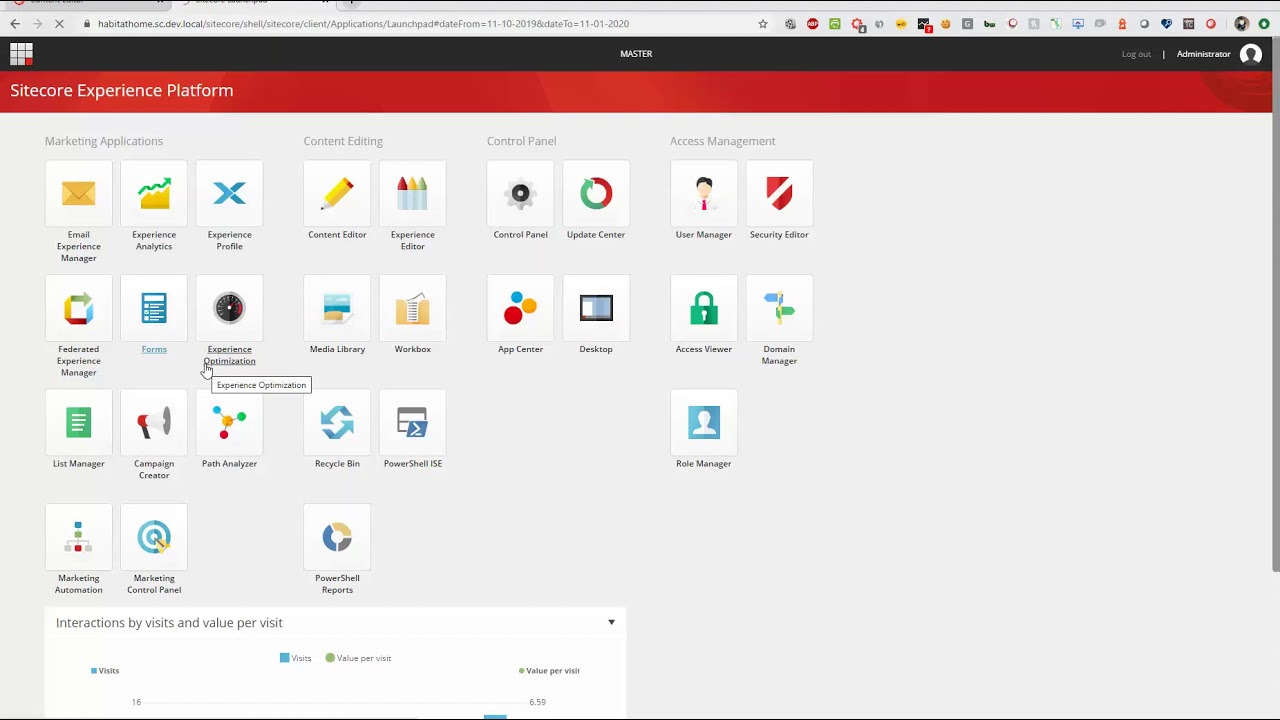Open Marketing Control Panel
Image resolution: width=1280 pixels, height=720 pixels.
[x=154, y=537]
